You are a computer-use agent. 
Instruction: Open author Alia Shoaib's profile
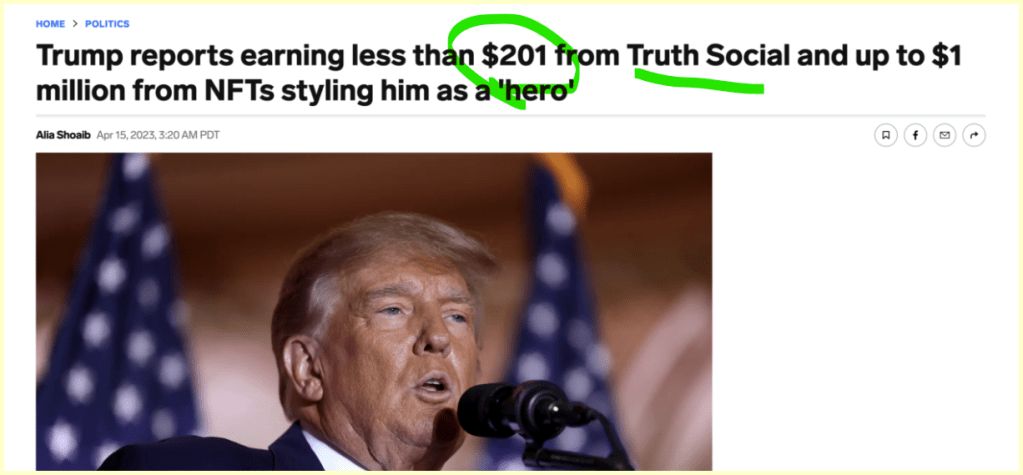(x=63, y=135)
